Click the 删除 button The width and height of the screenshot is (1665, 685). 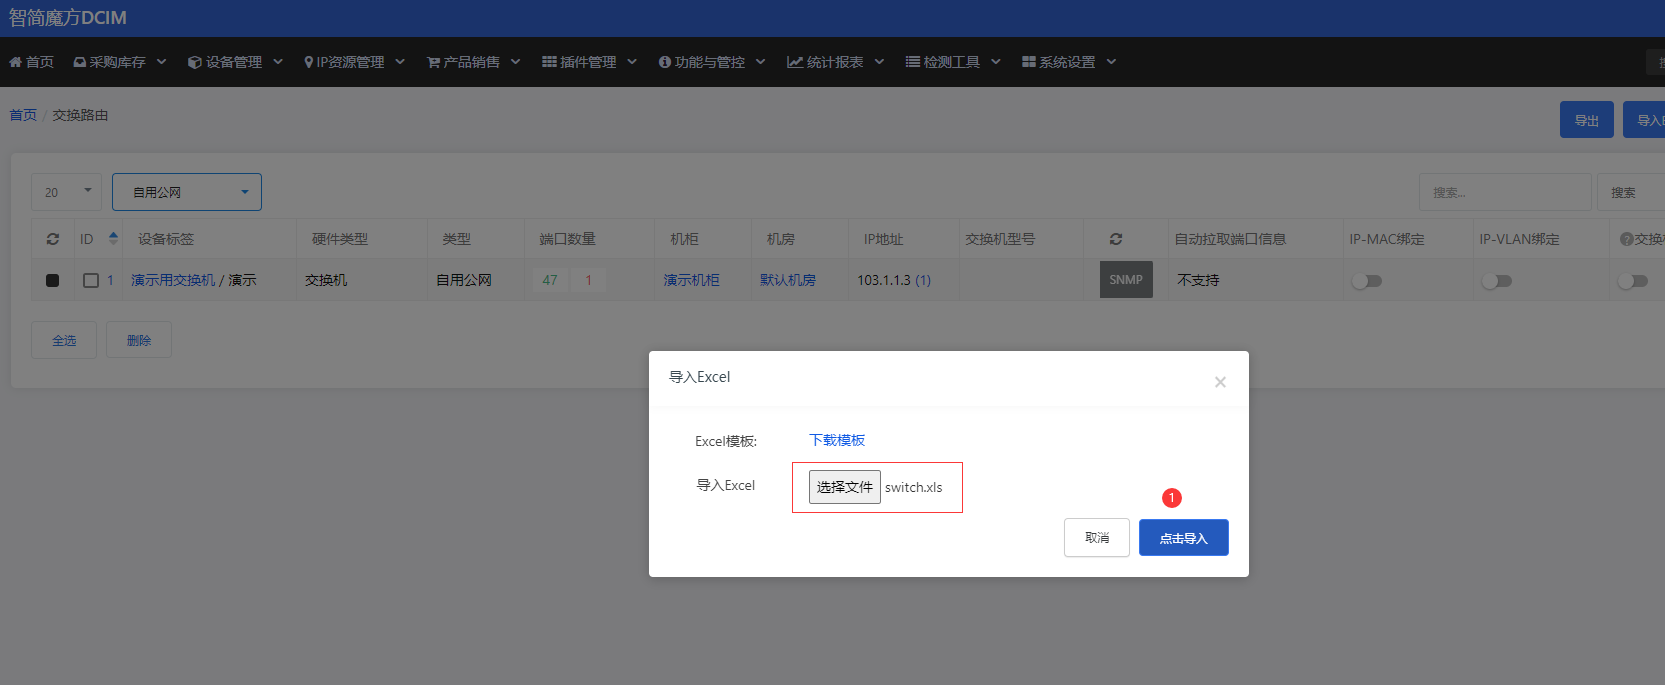tap(139, 340)
